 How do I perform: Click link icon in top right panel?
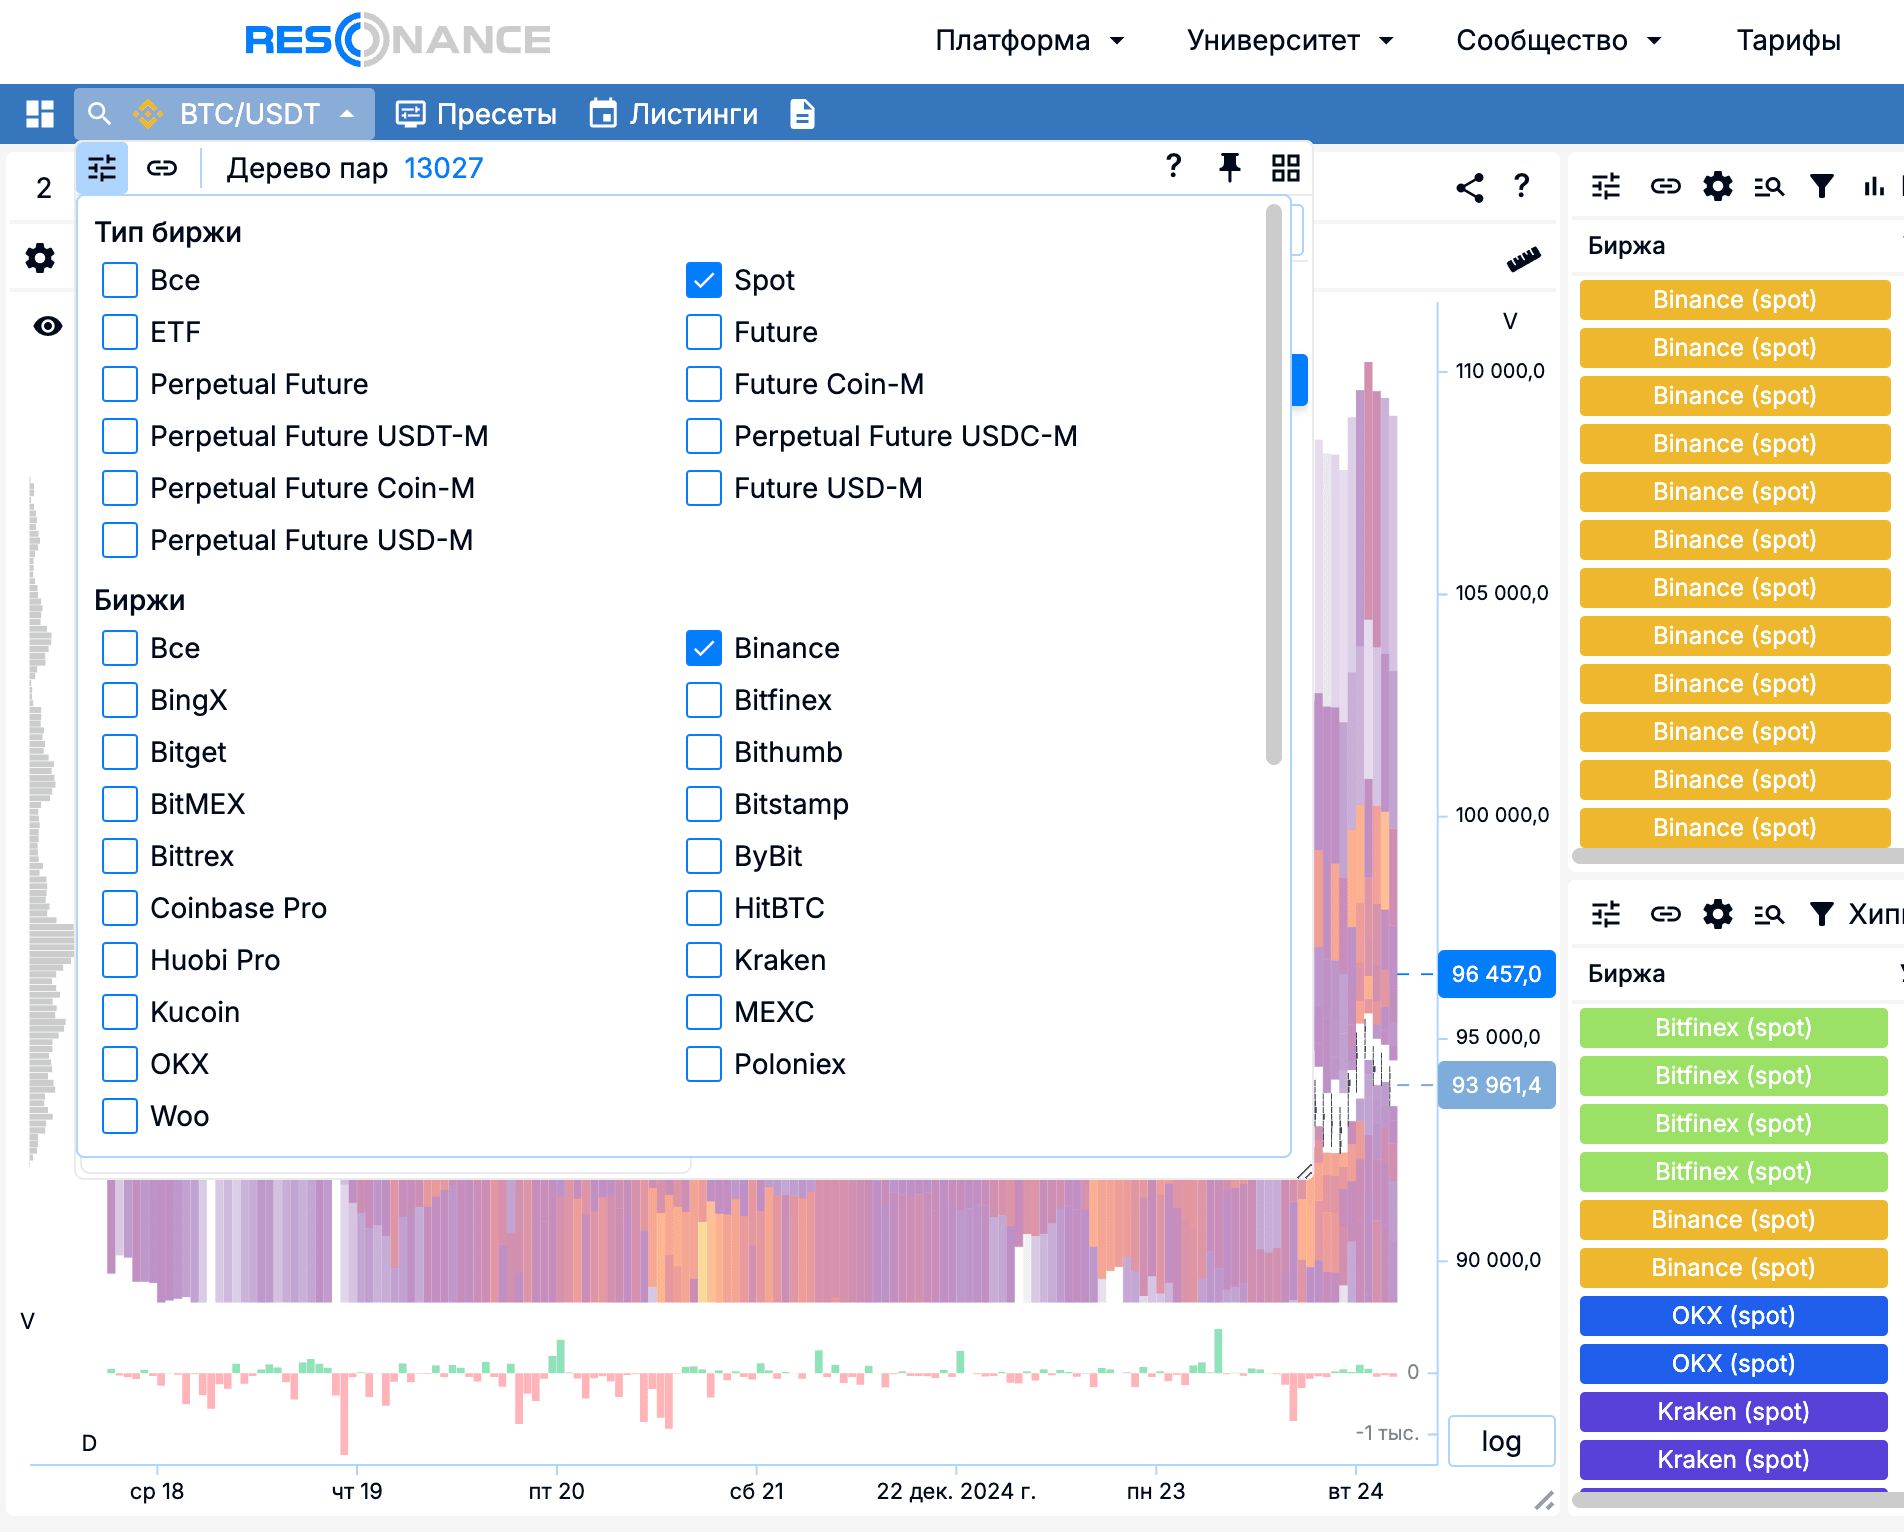pos(1665,186)
